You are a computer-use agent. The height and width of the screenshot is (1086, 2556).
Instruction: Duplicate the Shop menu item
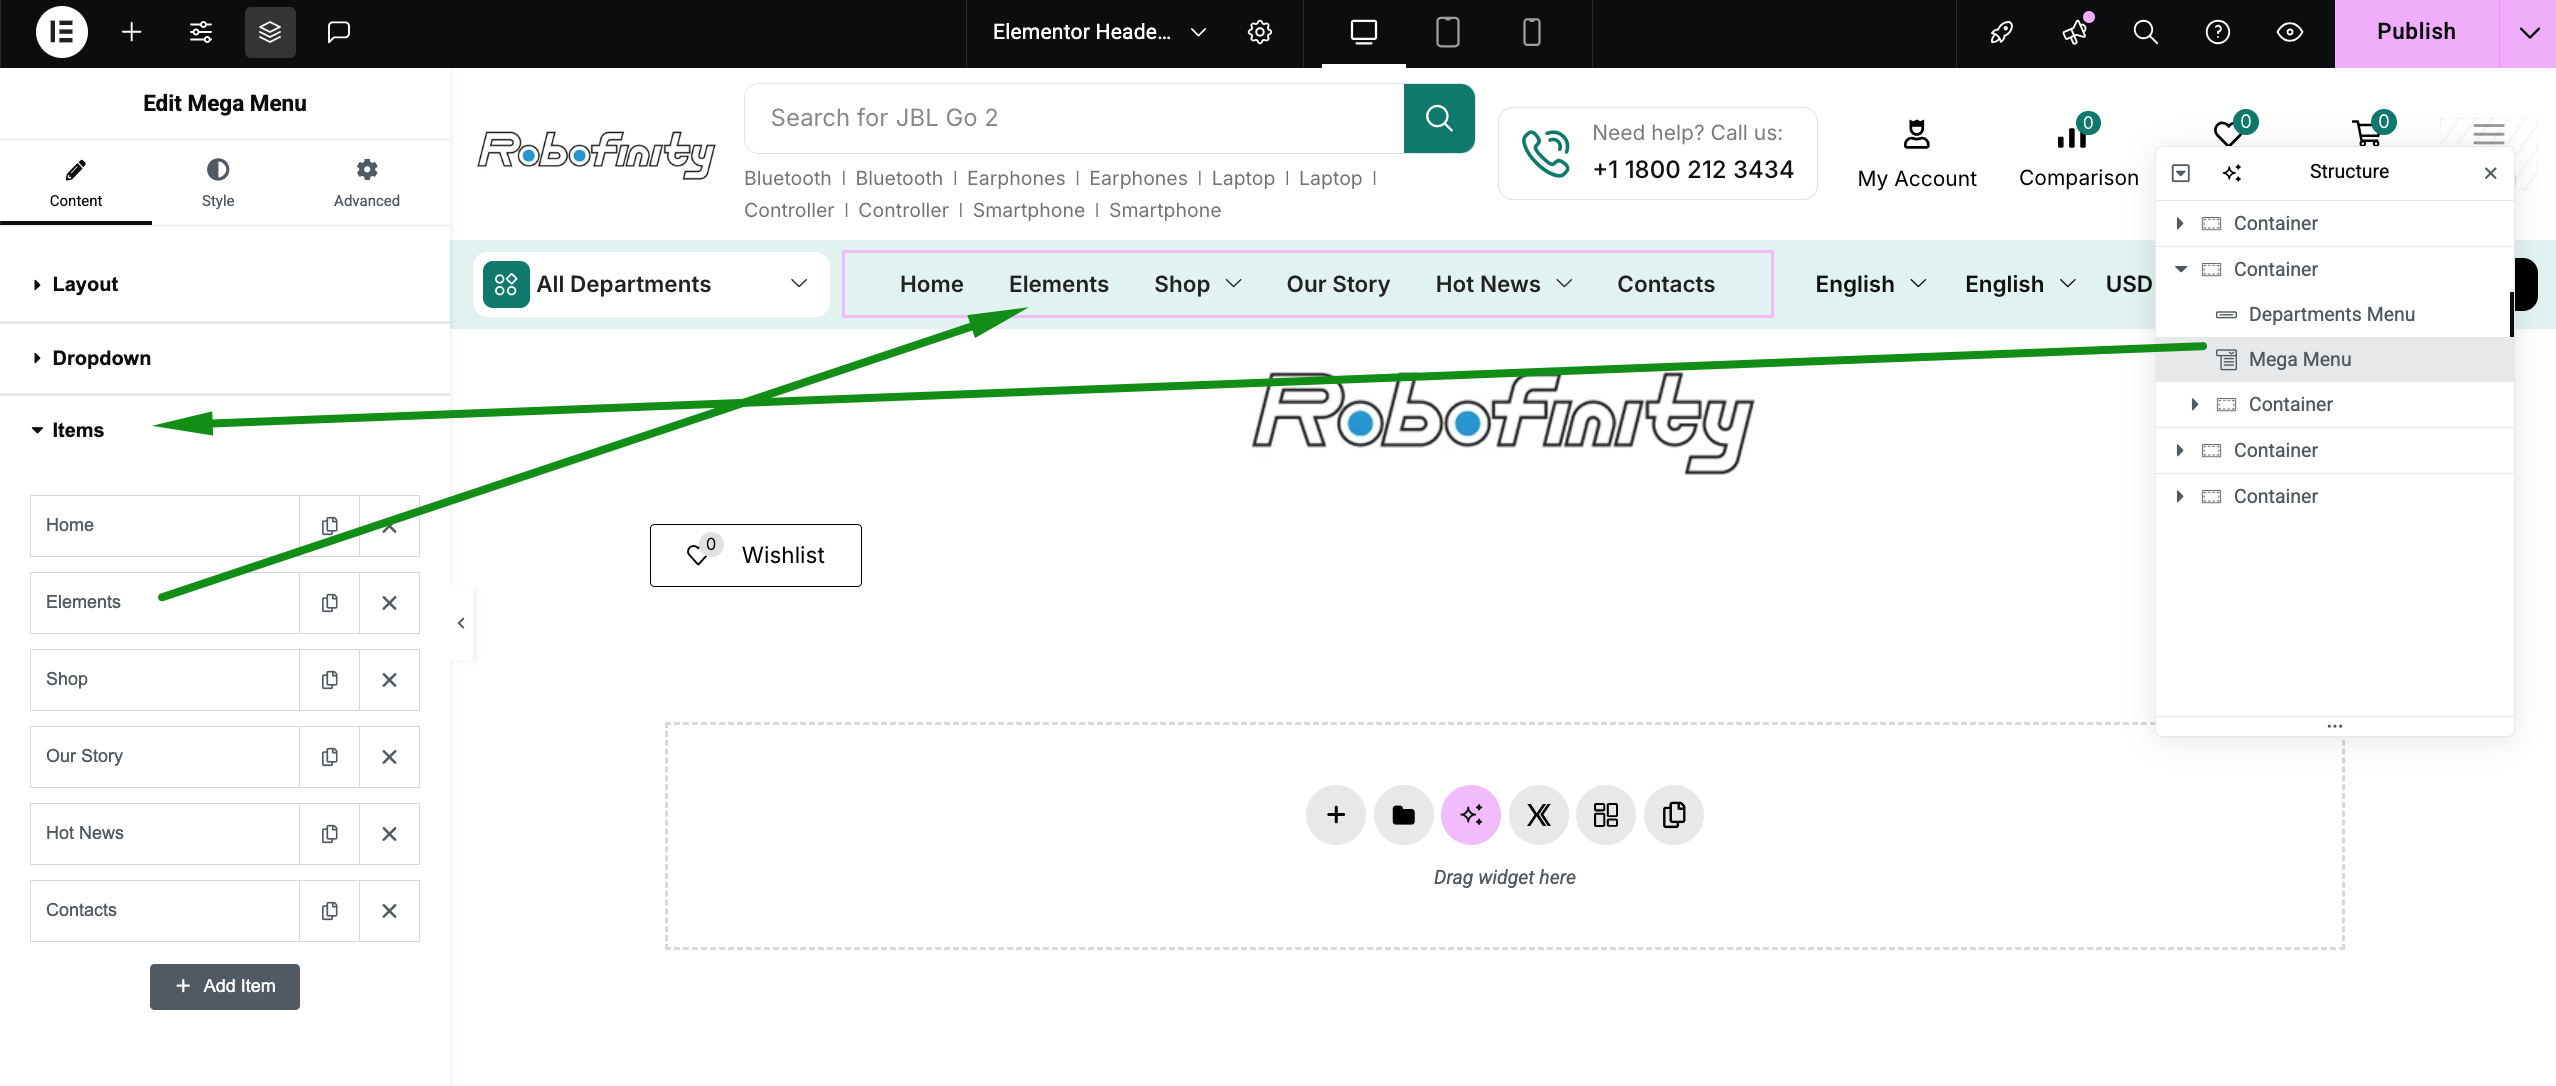pos(329,680)
